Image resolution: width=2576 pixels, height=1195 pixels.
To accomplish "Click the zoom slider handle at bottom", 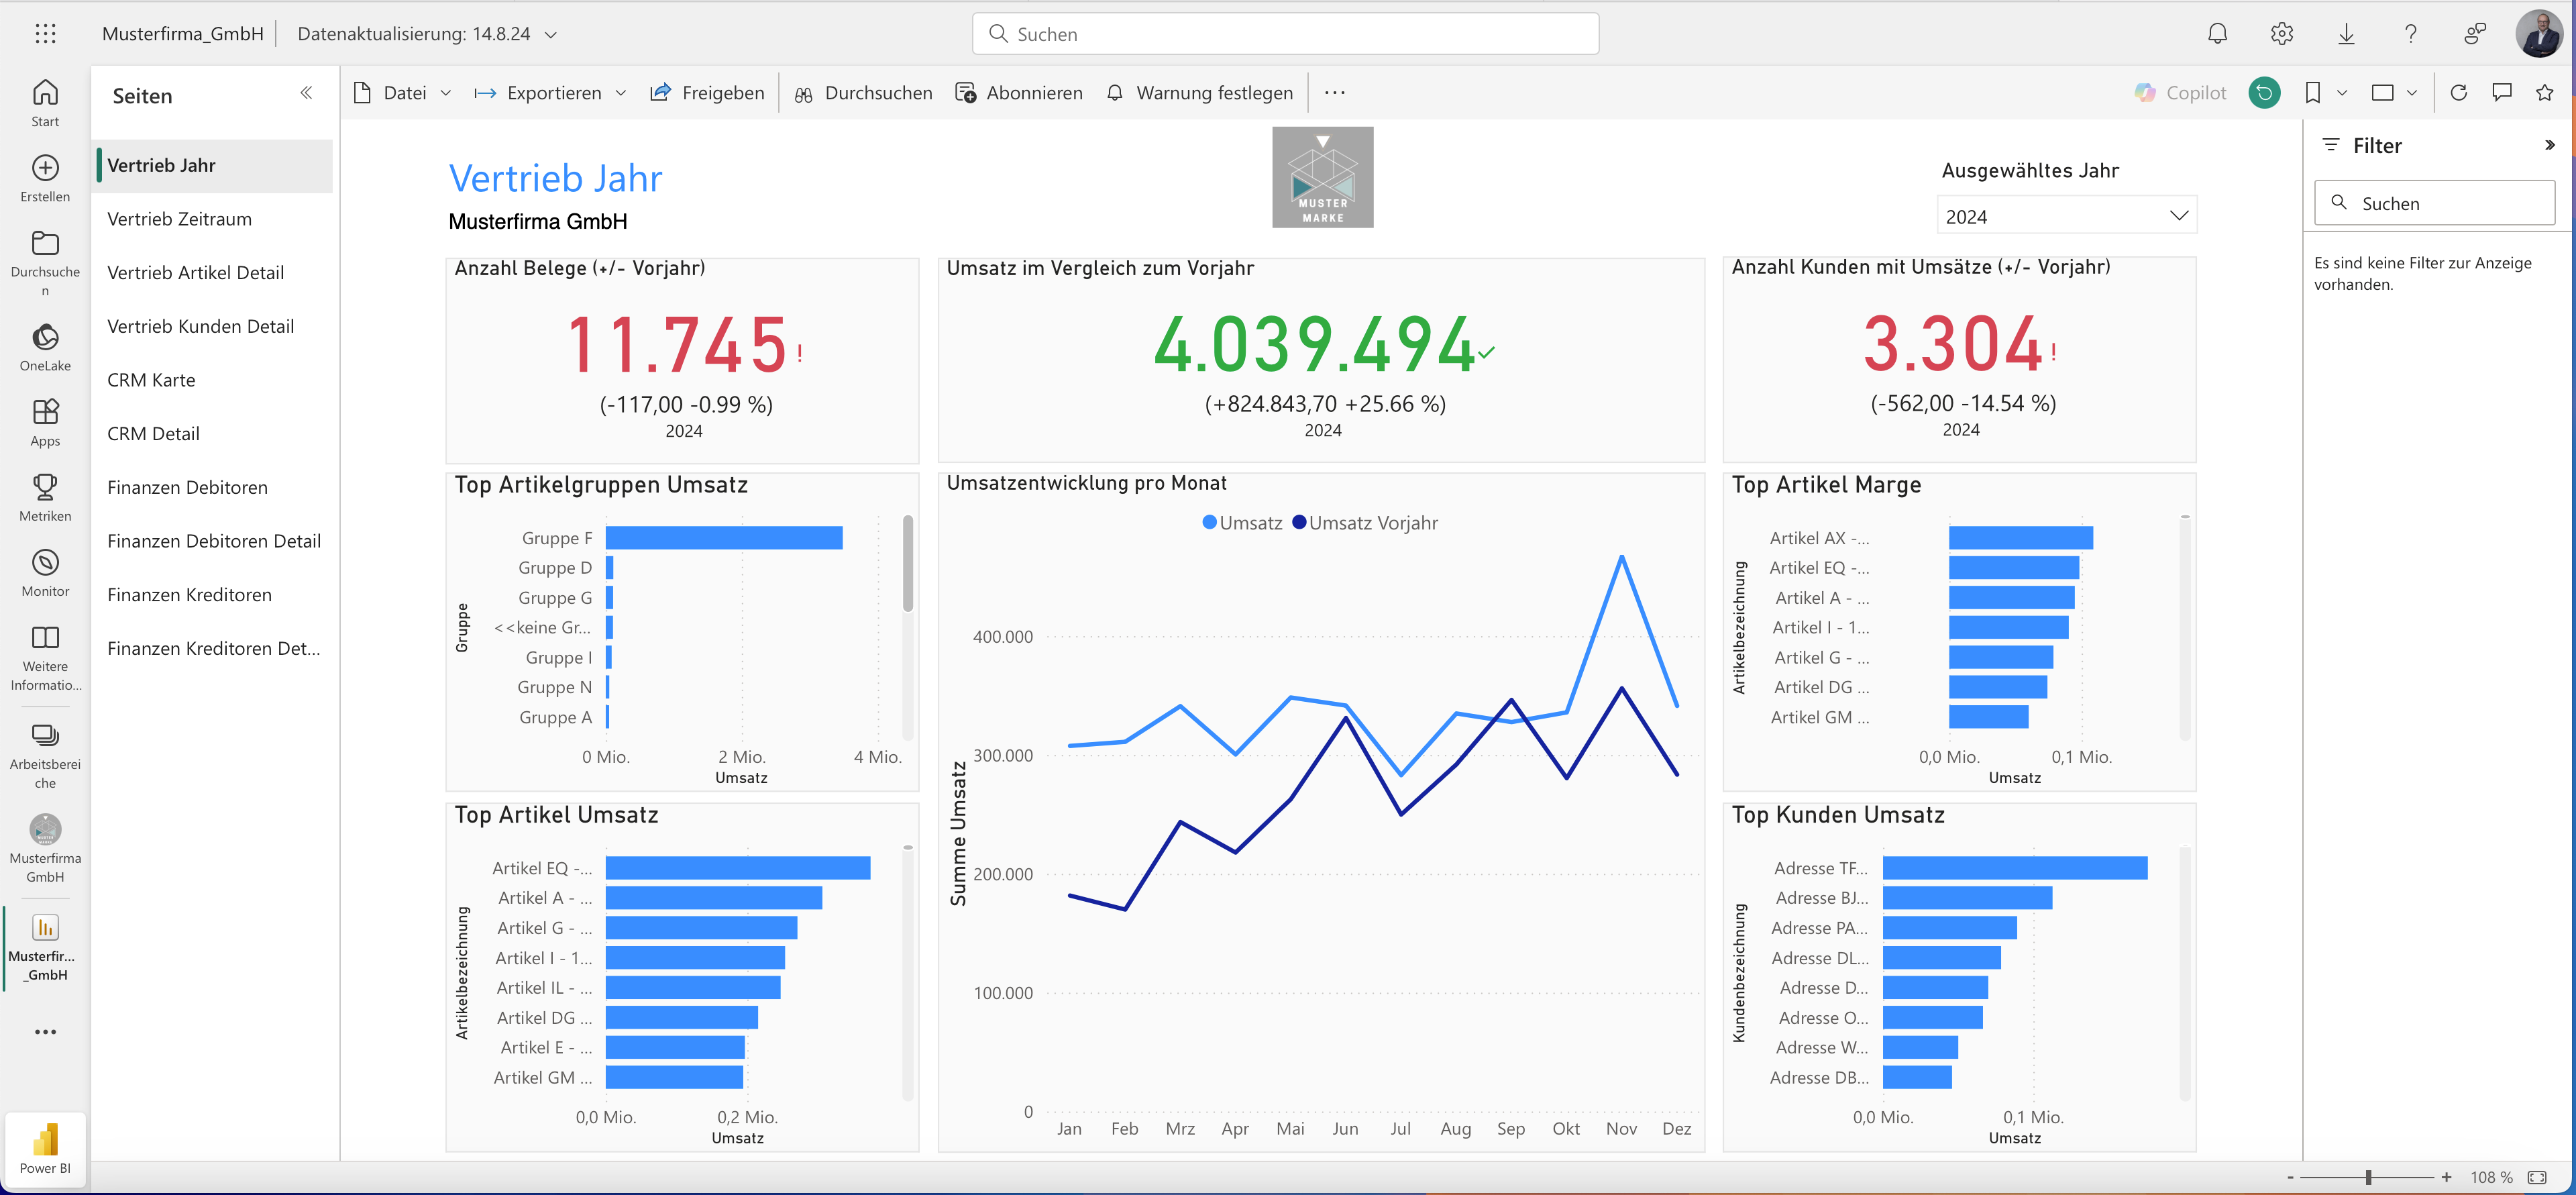I will [x=2368, y=1178].
